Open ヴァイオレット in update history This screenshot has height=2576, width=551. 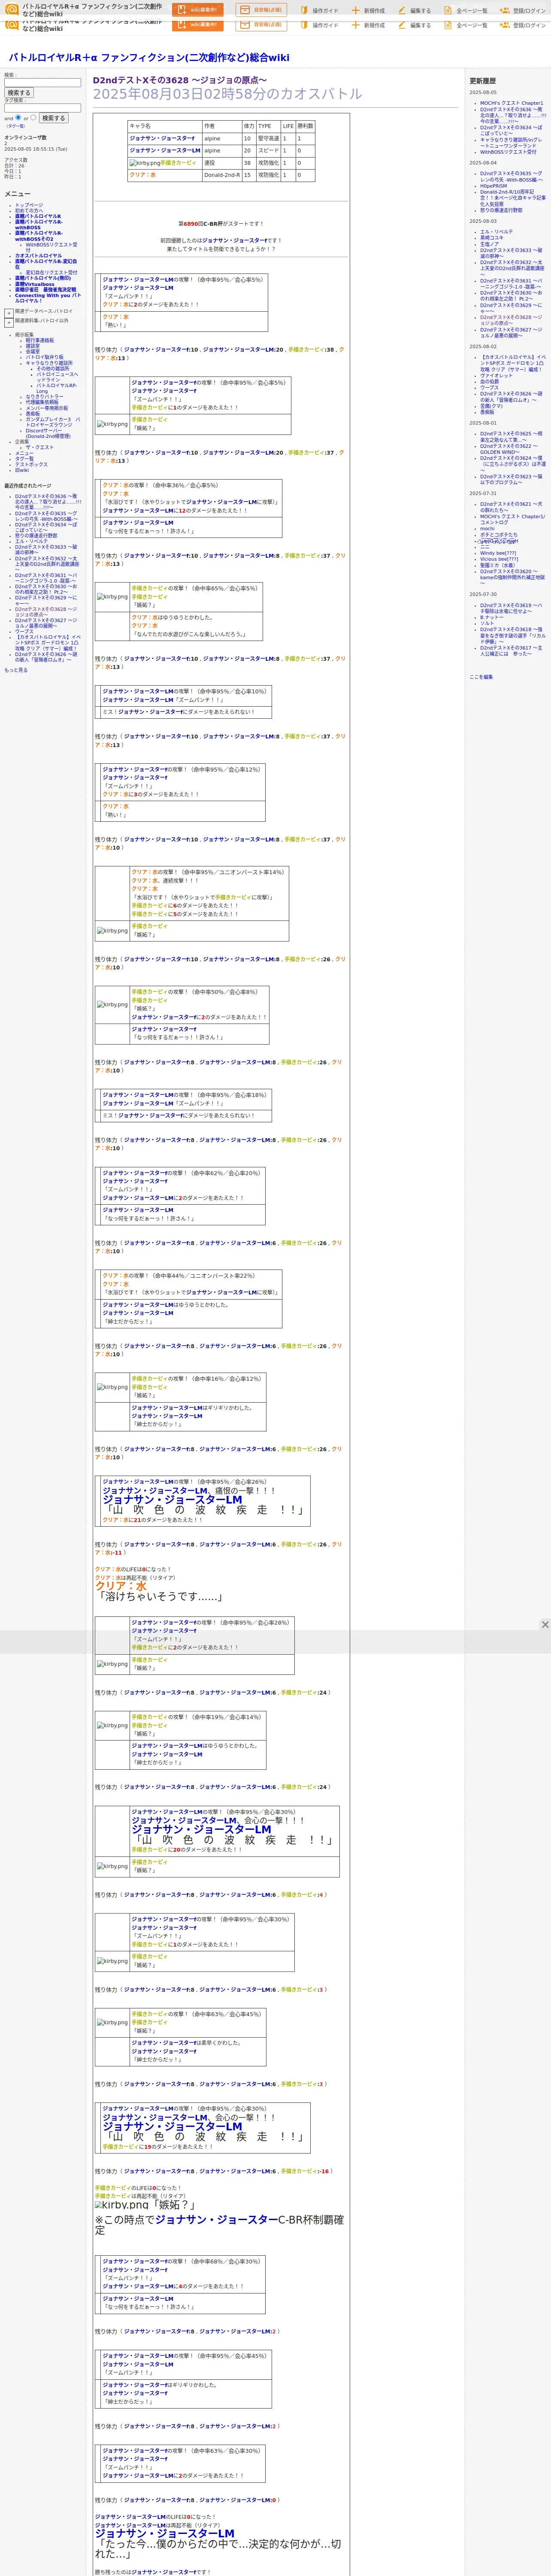click(x=496, y=376)
